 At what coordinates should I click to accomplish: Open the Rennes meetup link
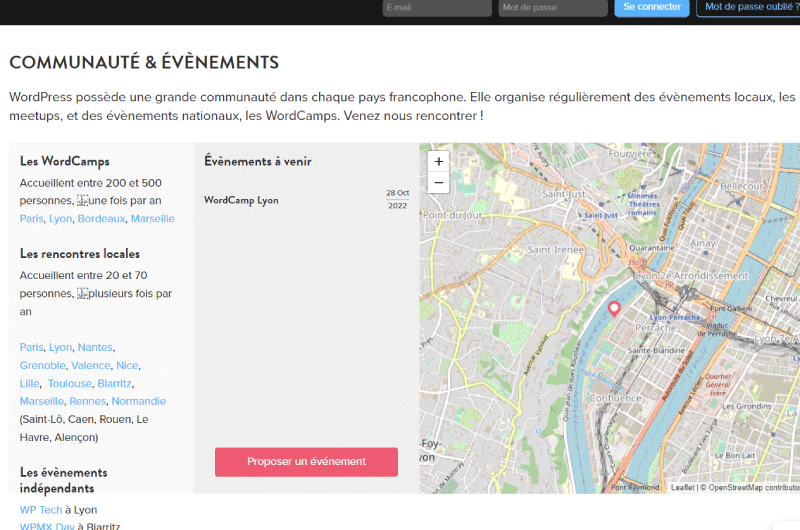[x=88, y=401]
